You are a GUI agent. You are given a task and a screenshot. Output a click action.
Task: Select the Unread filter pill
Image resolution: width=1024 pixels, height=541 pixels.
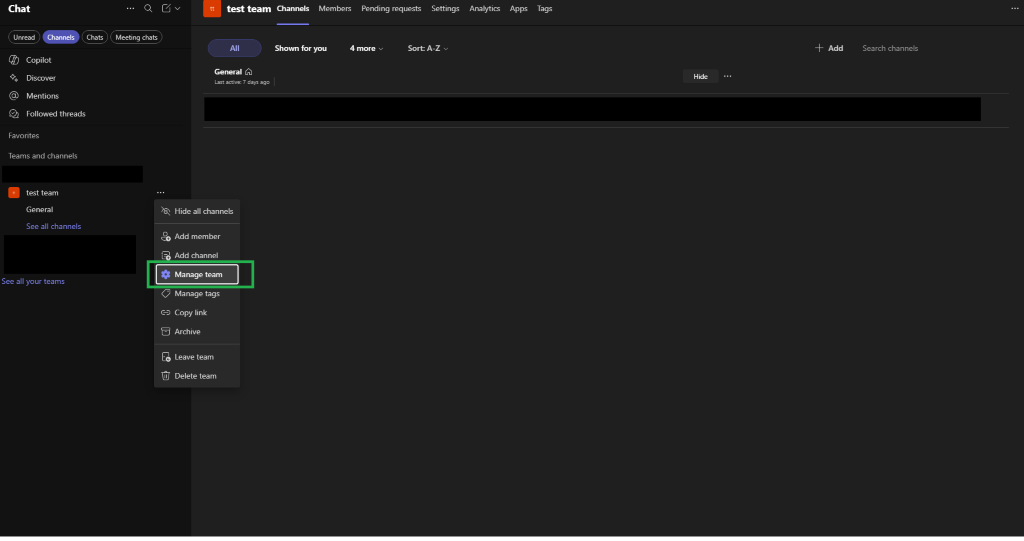(24, 37)
